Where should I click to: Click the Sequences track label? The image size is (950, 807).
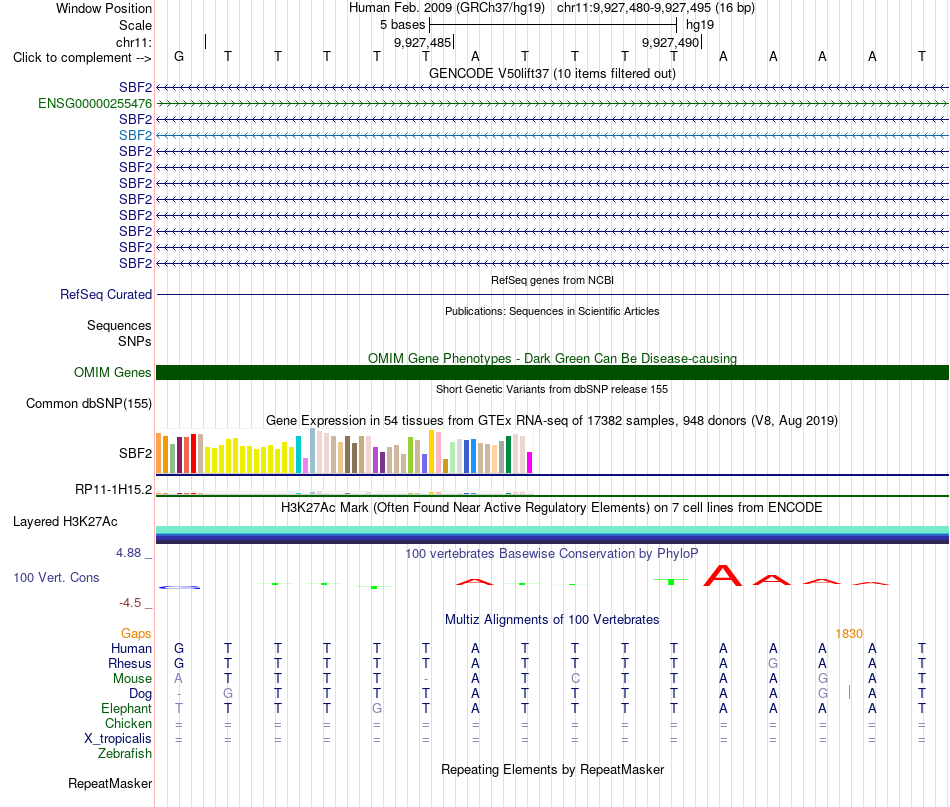coord(119,326)
